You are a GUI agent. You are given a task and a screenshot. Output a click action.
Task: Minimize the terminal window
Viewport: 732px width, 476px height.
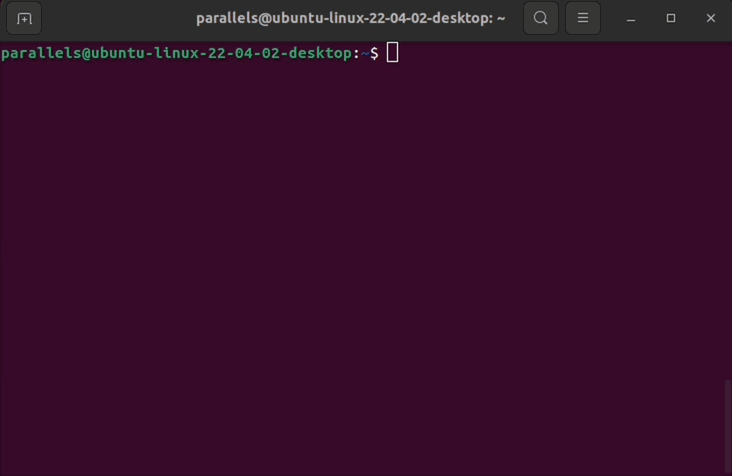(x=631, y=18)
